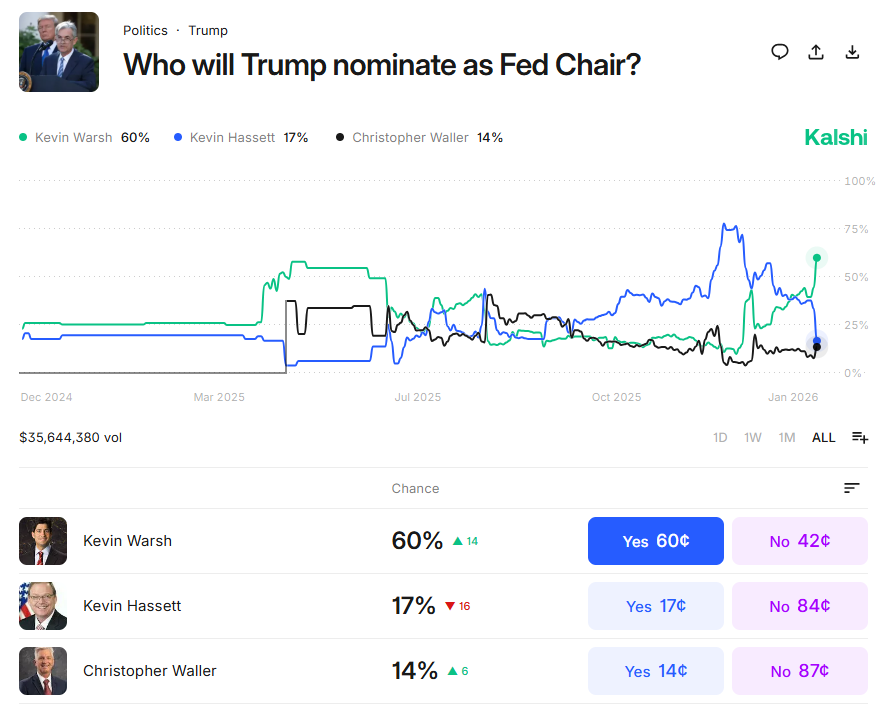
Task: Click the market header thumbnail image
Action: tap(59, 52)
